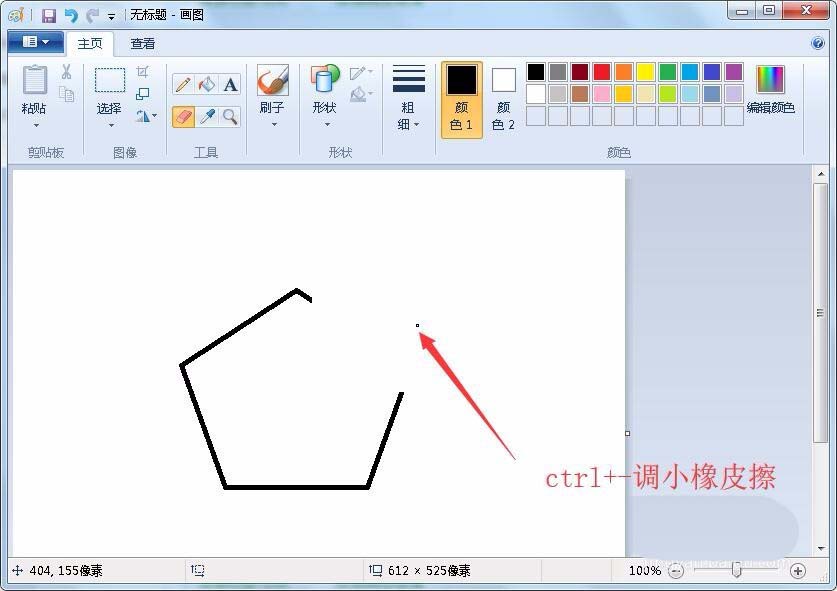The width and height of the screenshot is (837, 591).
Task: Open the Shapes (形状) gallery dropdown
Action: [x=325, y=125]
